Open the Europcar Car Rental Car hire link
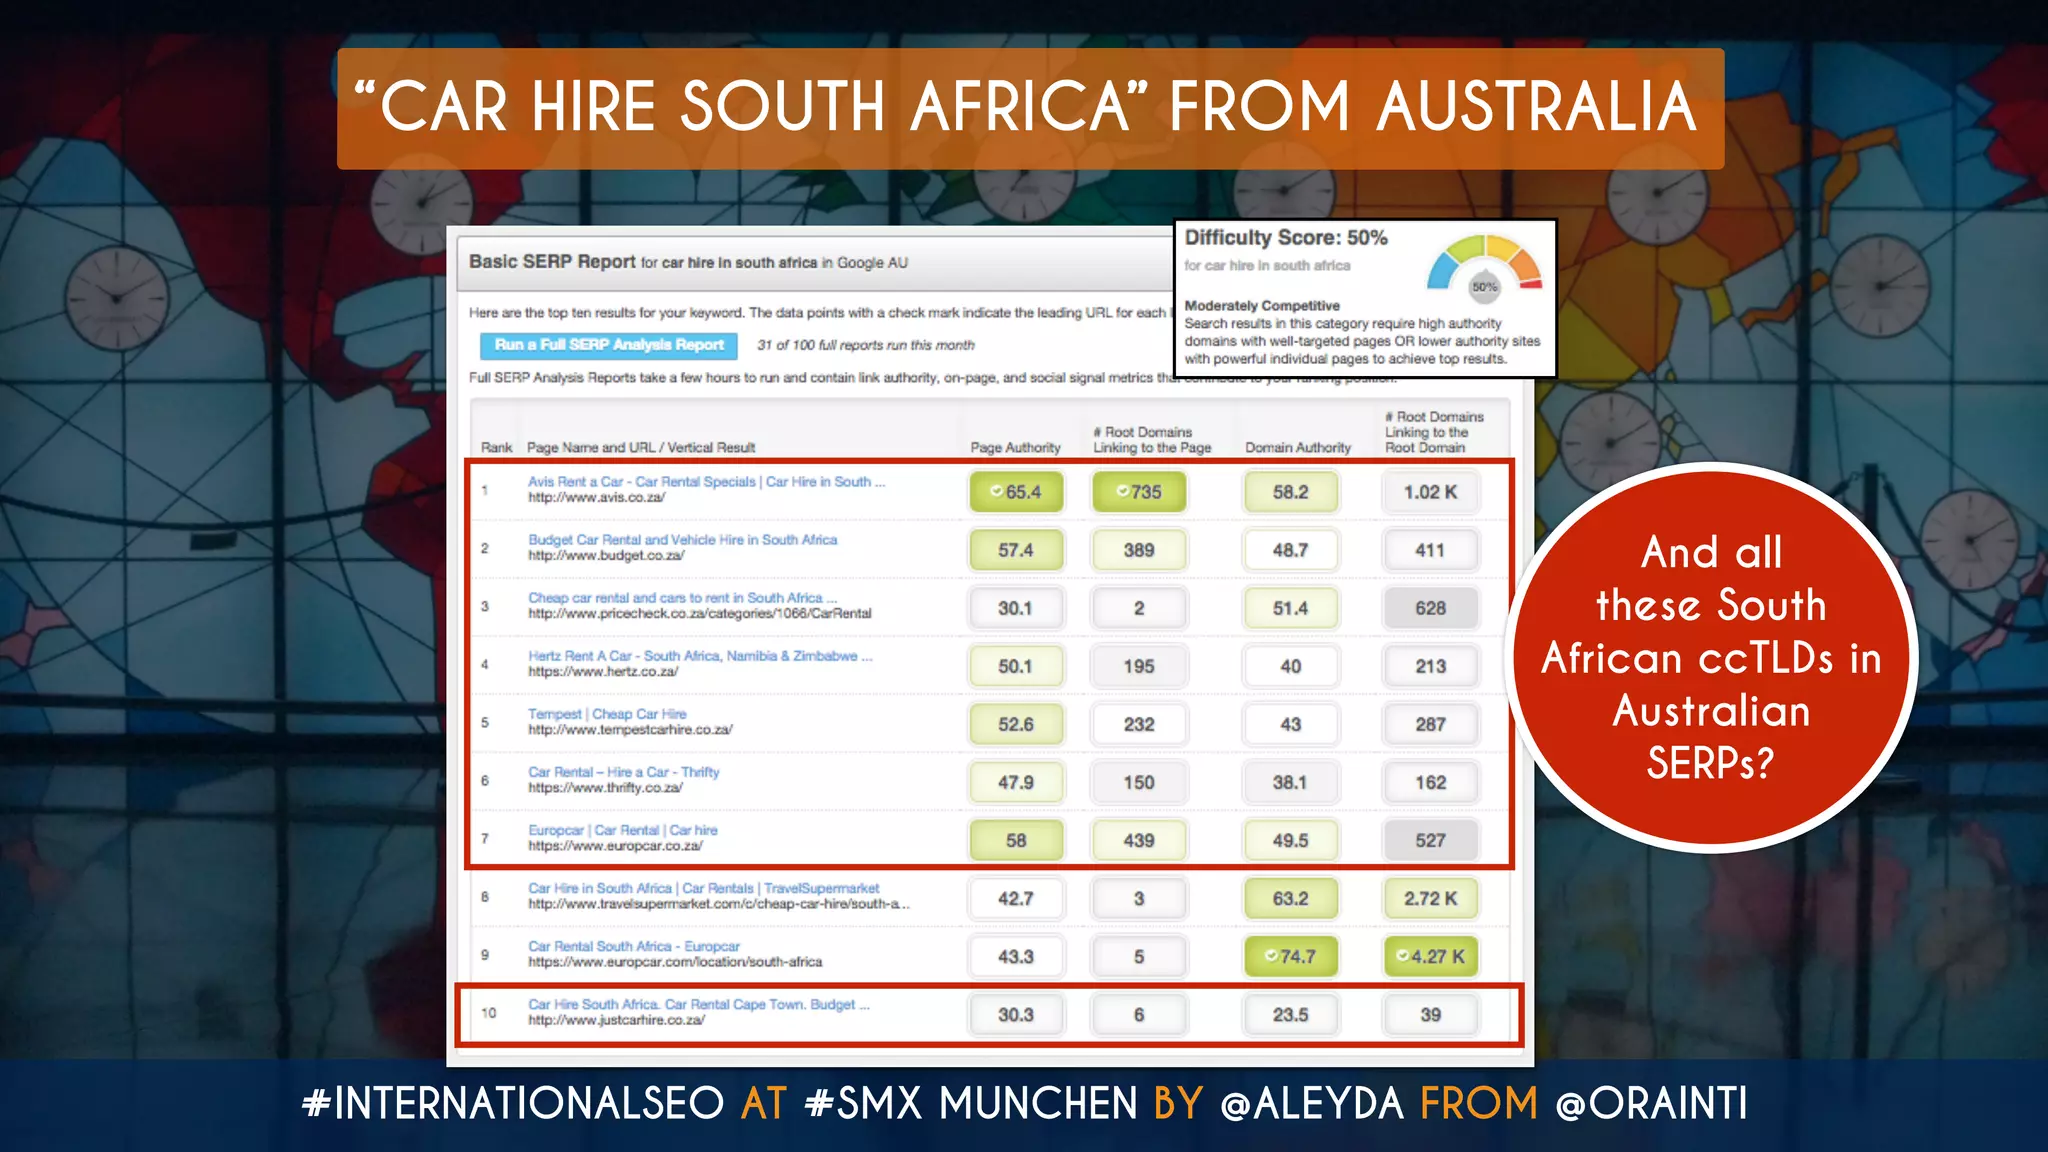The image size is (2048, 1152). (x=622, y=830)
